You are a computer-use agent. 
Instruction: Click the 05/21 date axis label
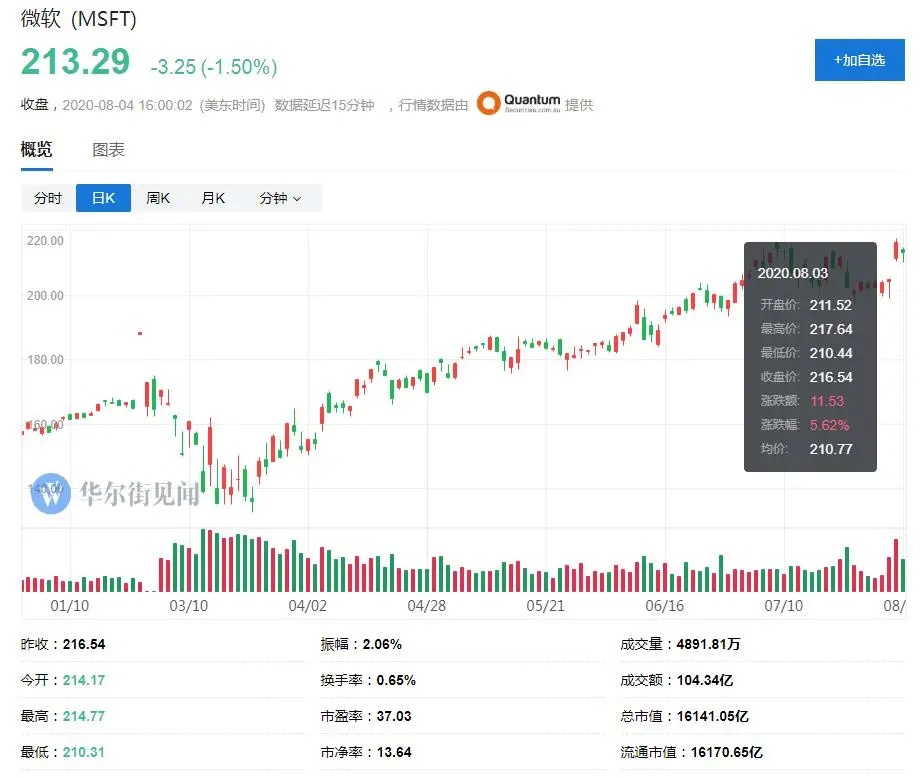[x=545, y=606]
